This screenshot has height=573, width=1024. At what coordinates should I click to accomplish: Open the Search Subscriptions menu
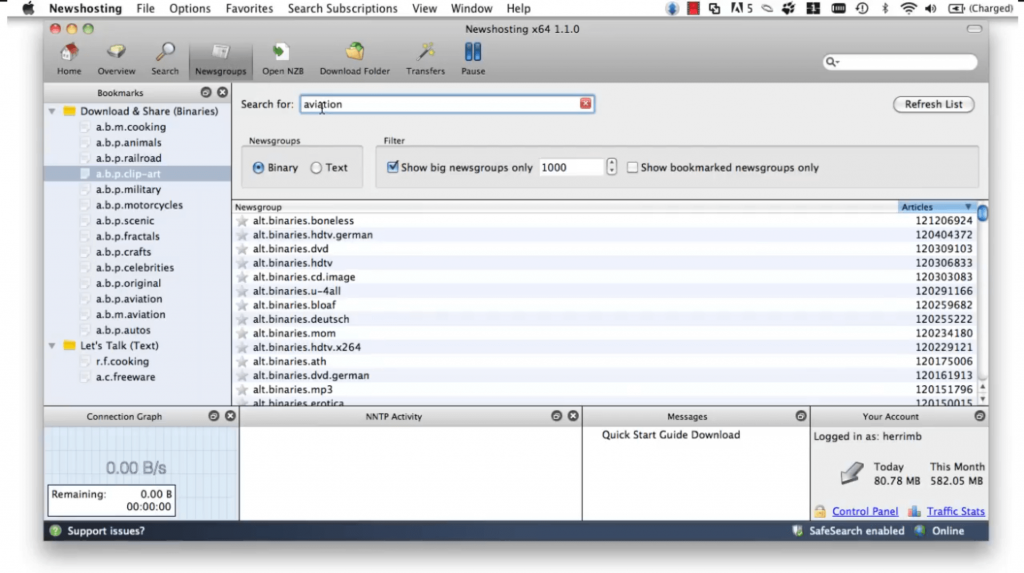(x=342, y=8)
